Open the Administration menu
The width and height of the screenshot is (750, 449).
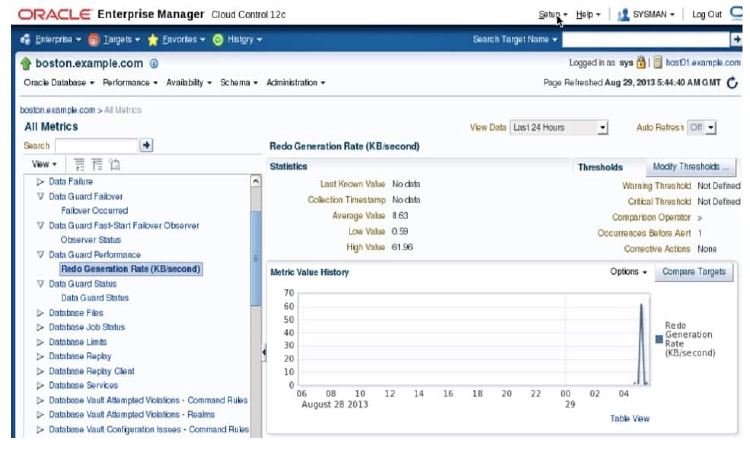(296, 83)
